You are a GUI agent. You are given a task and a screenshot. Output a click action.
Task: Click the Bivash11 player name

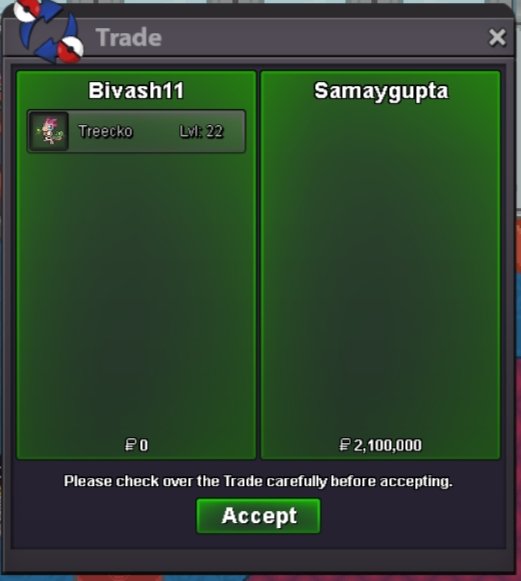click(136, 90)
